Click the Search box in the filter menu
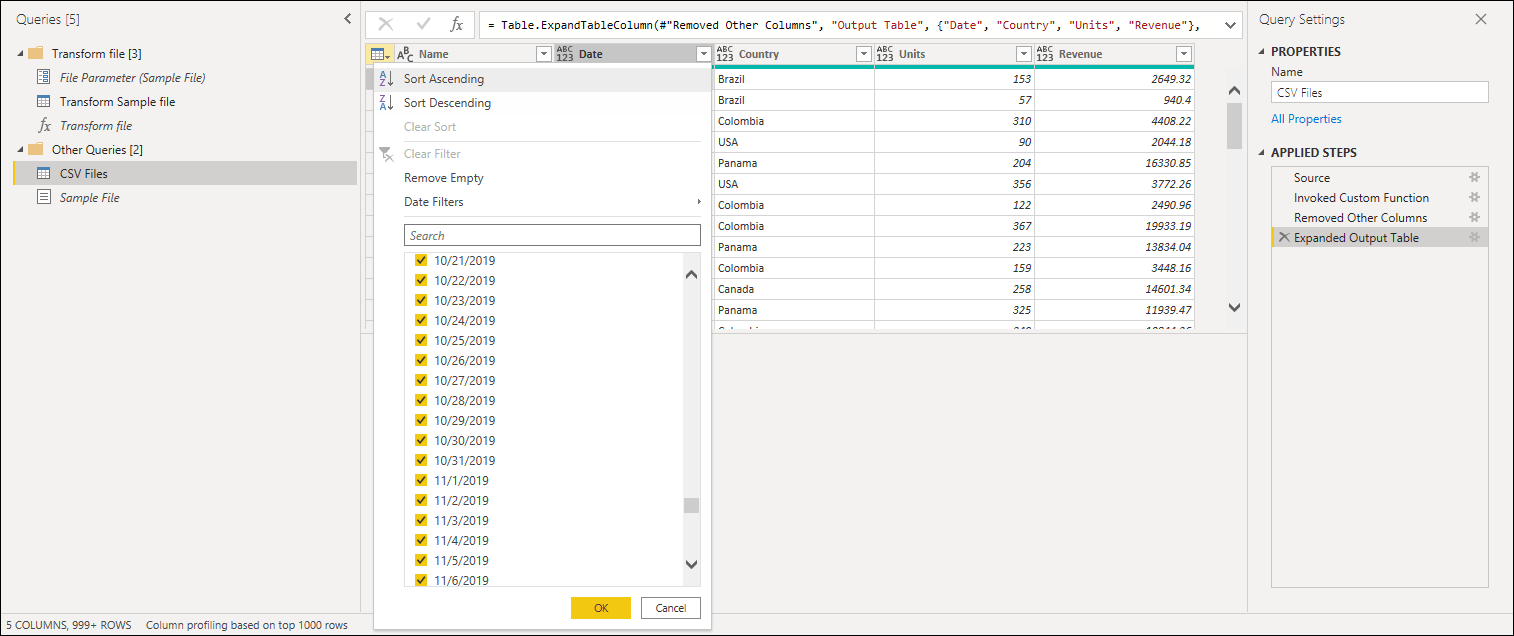This screenshot has width=1514, height=636. pos(552,234)
